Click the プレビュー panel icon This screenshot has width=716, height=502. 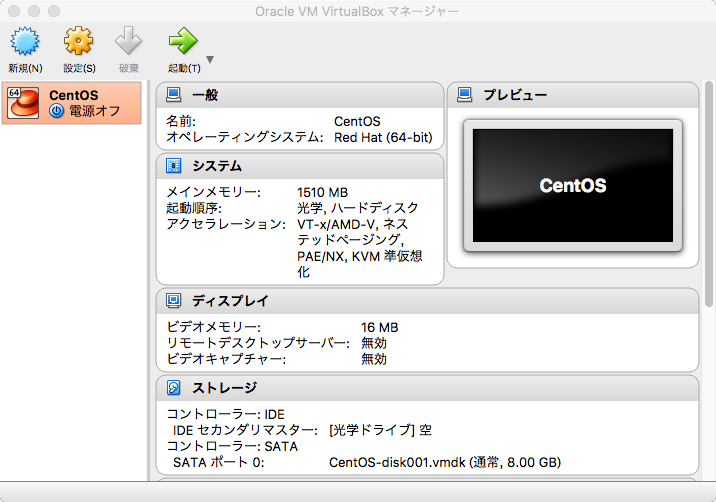coord(464,95)
